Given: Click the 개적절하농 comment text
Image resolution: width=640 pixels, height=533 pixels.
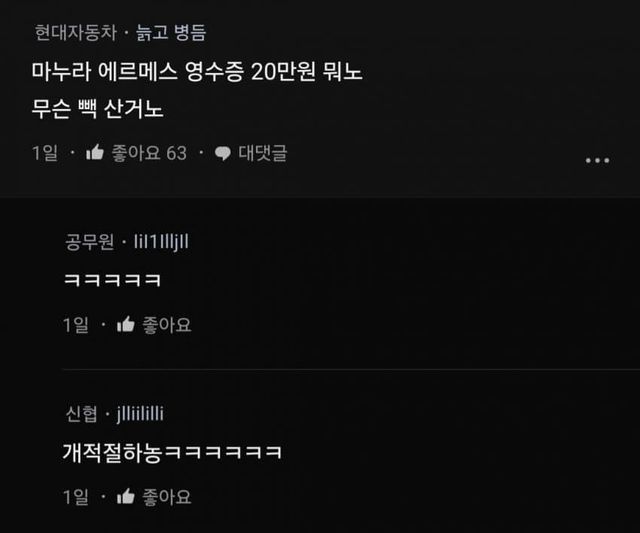Looking at the screenshot, I should coord(172,453).
